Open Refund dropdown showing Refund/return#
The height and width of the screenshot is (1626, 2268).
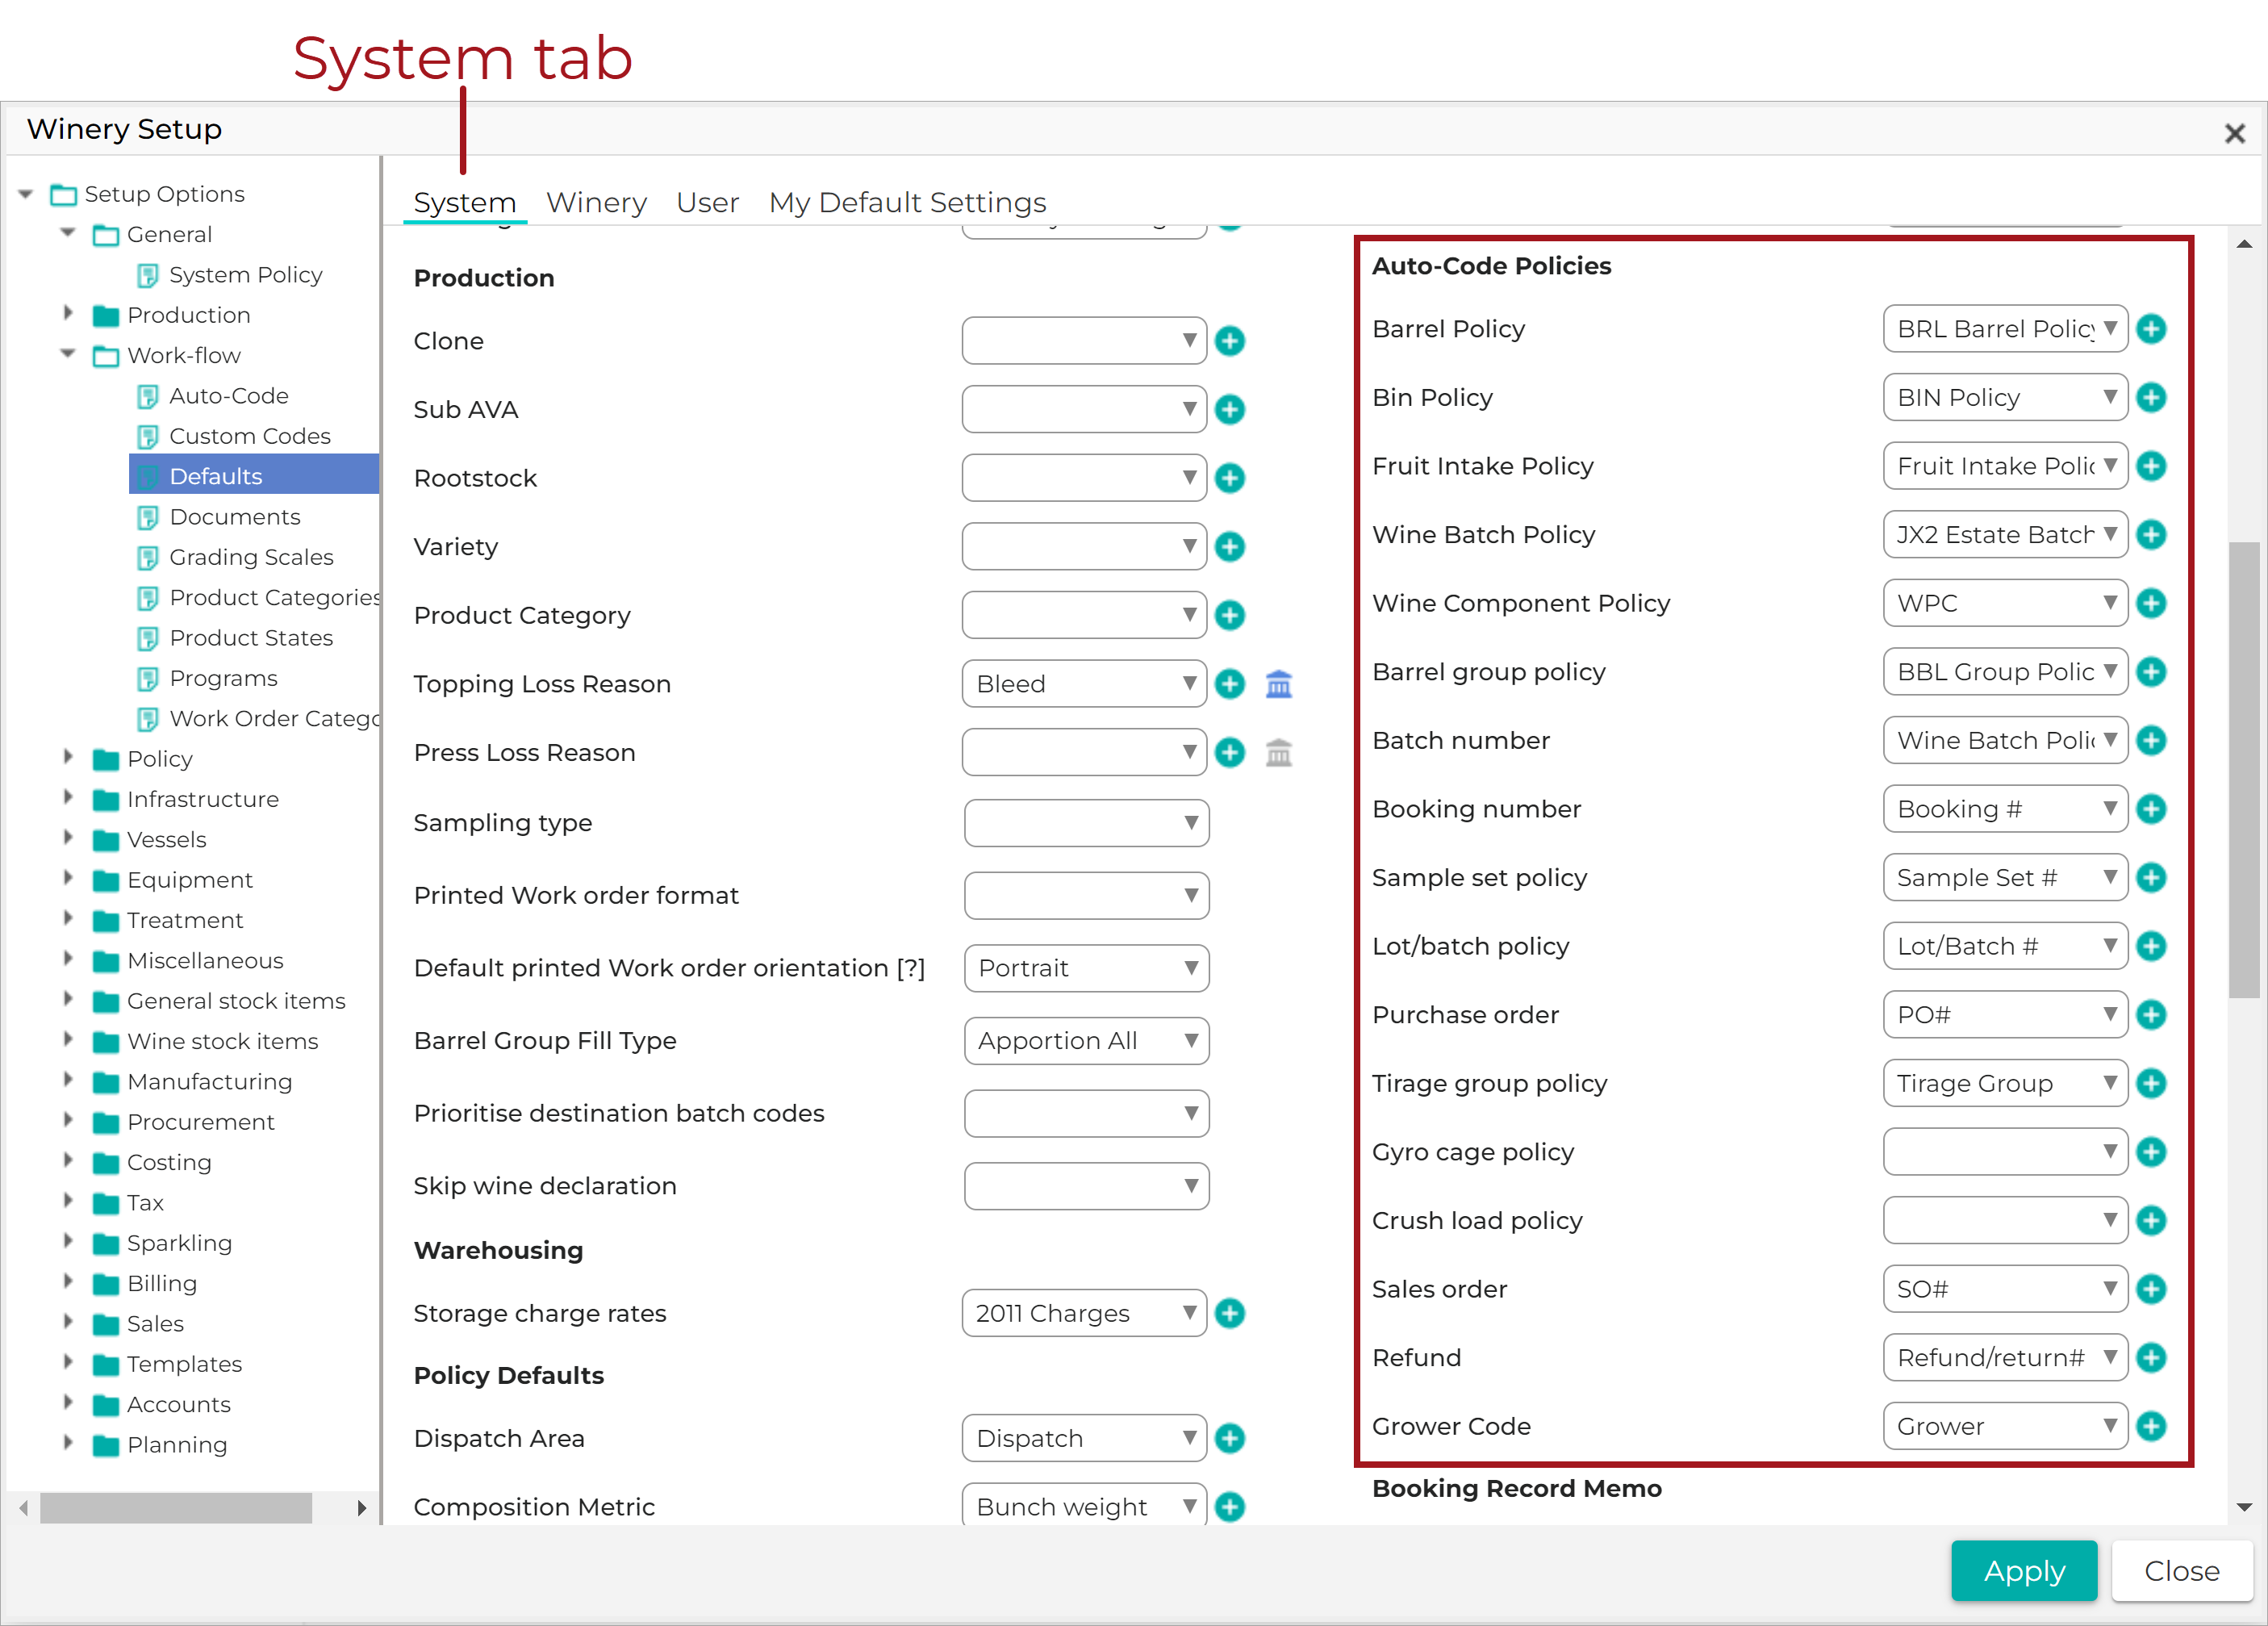point(2005,1358)
